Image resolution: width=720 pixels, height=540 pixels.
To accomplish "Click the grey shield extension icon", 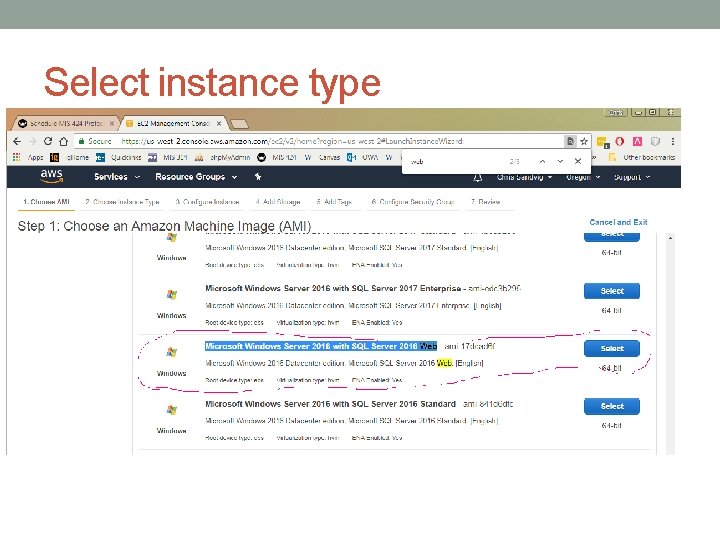I will pos(655,141).
